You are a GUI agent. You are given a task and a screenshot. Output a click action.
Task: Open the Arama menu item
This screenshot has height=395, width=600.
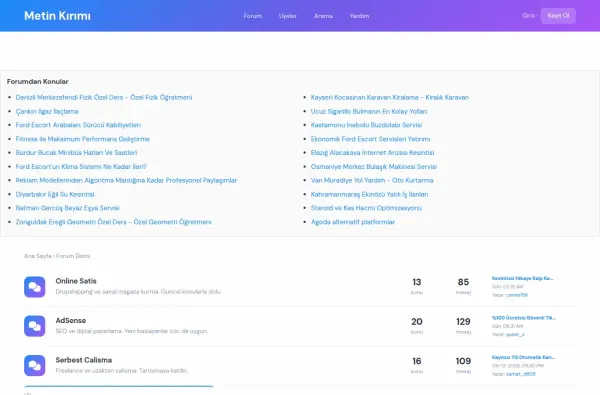click(x=323, y=16)
